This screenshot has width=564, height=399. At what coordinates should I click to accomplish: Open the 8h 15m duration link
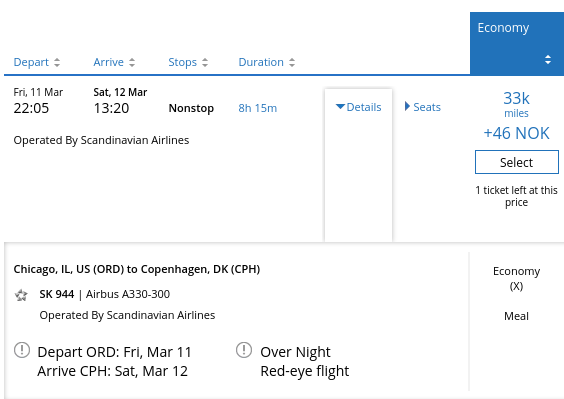click(x=258, y=108)
